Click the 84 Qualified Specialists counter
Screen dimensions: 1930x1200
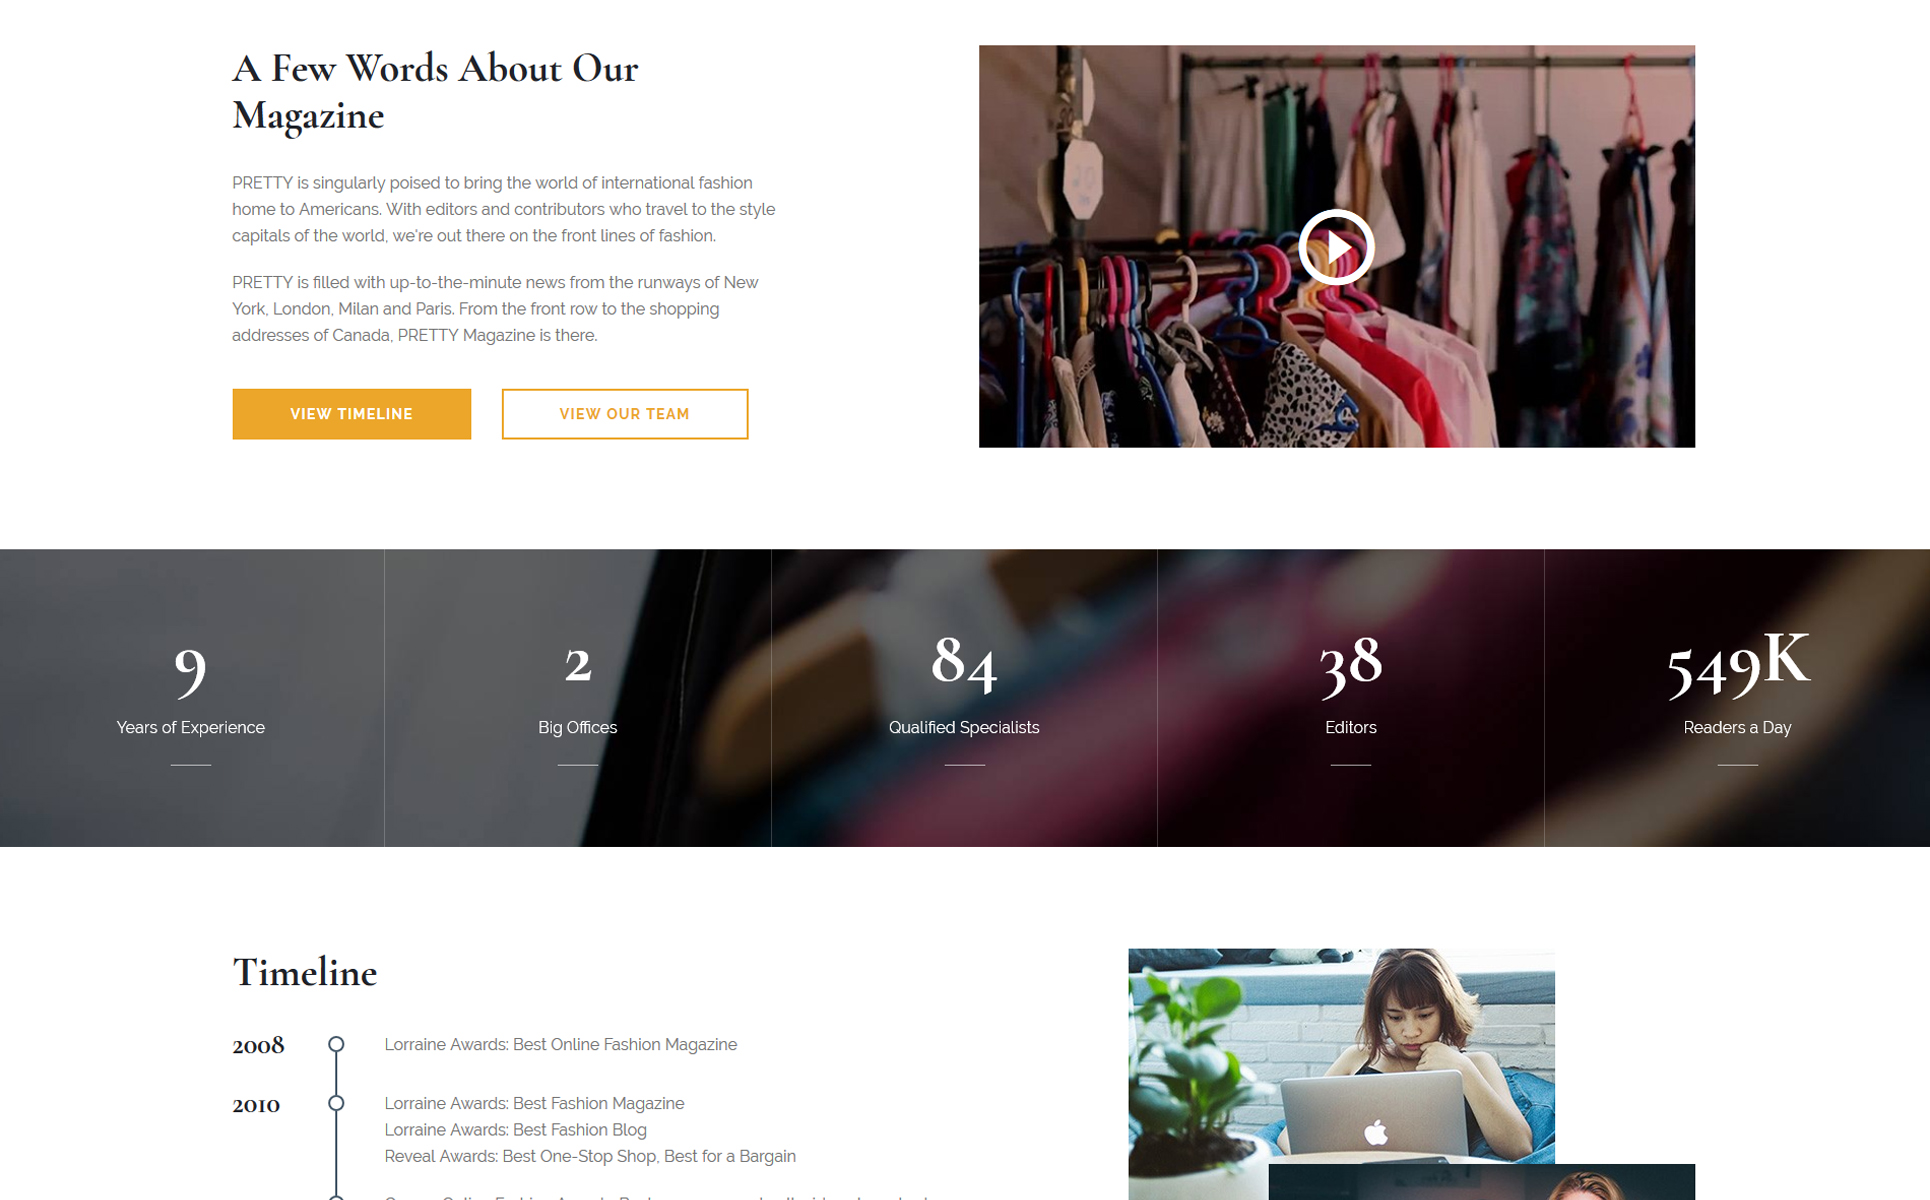964,698
